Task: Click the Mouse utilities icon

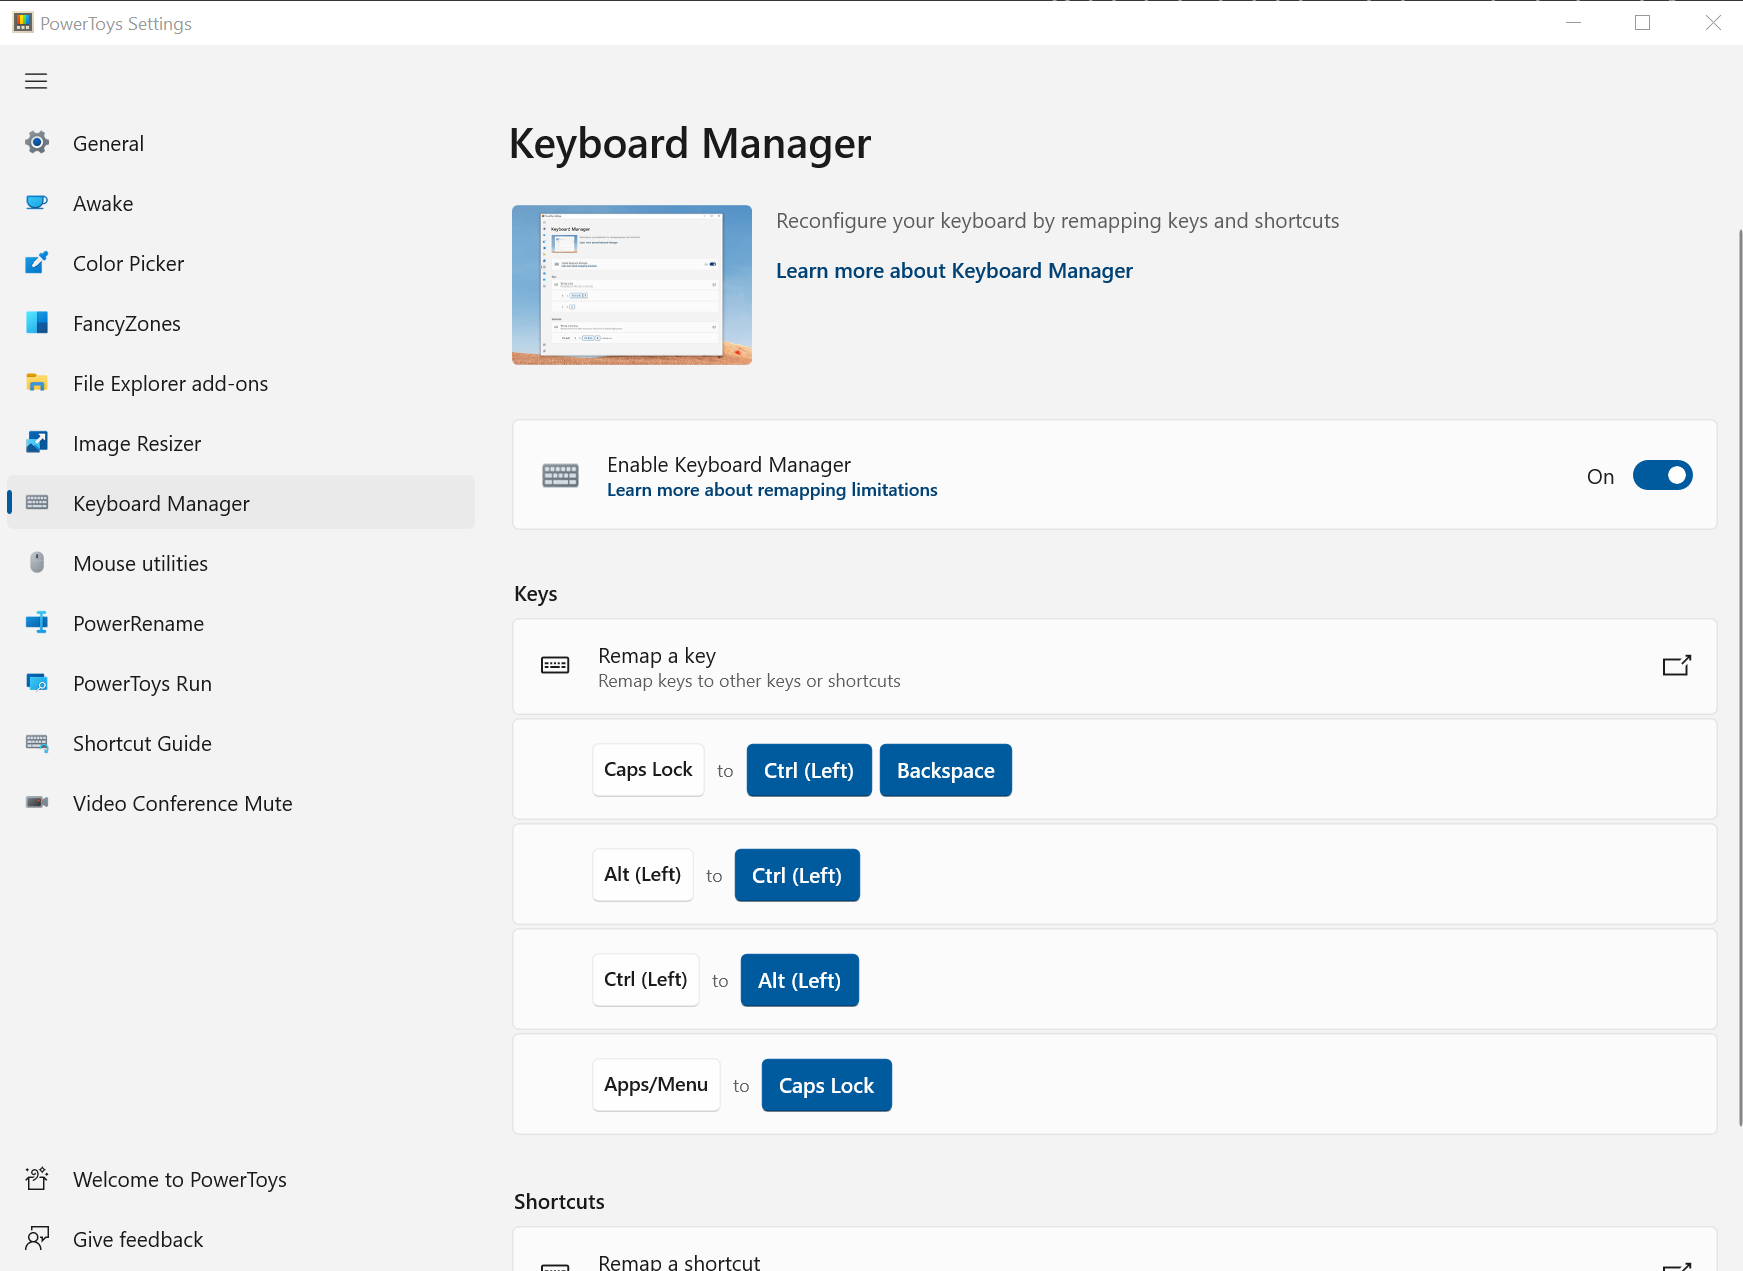Action: point(37,563)
